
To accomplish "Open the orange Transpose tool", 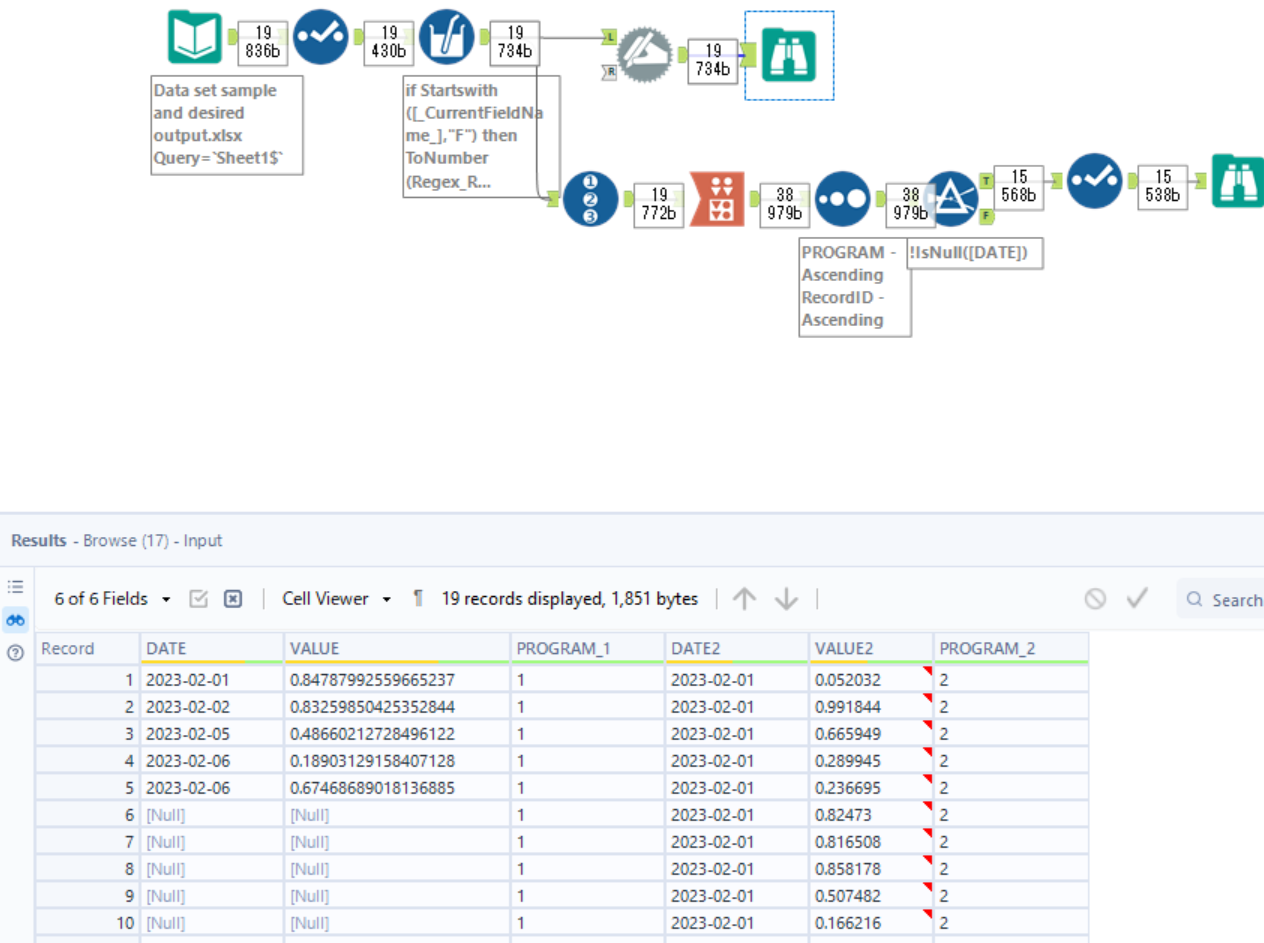I will (718, 199).
